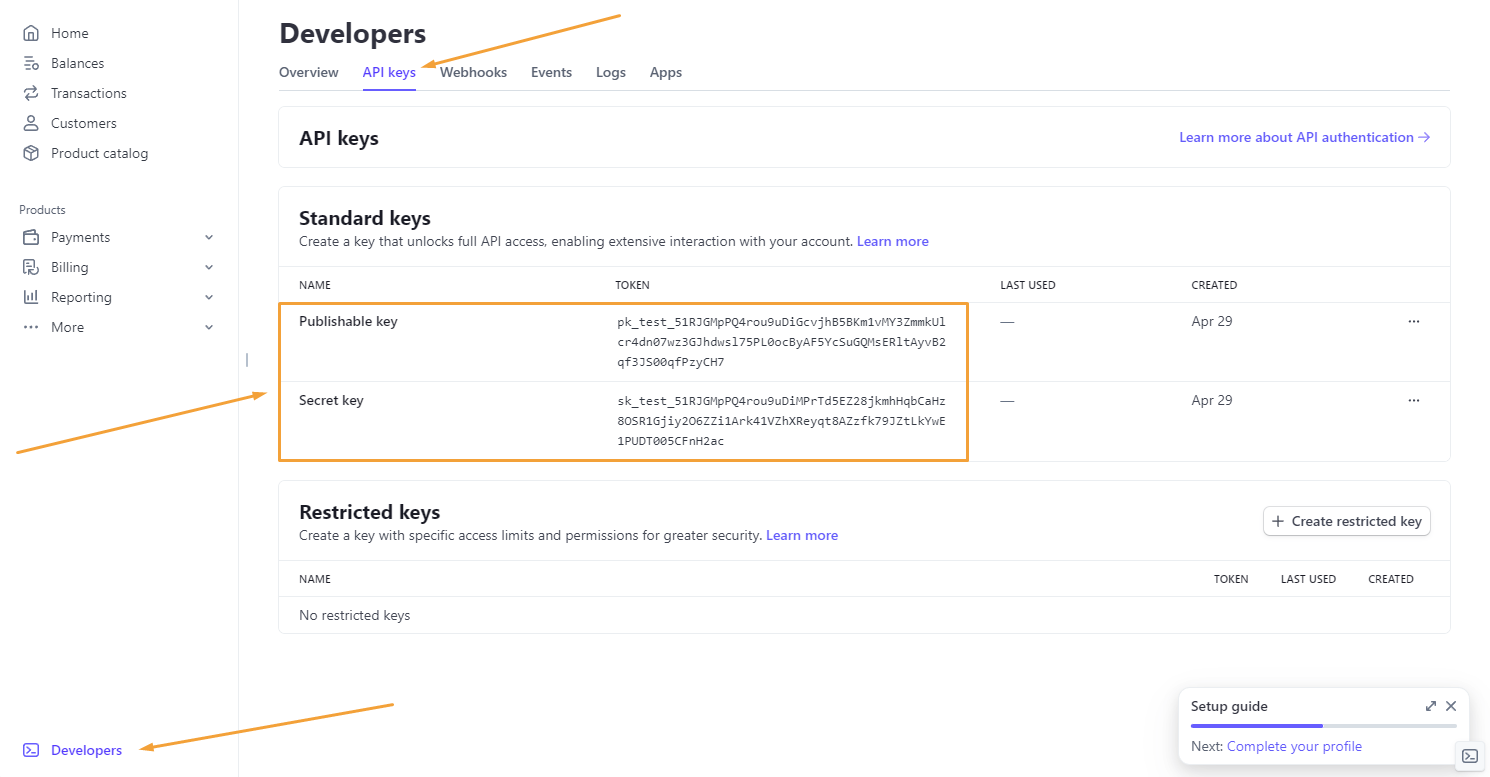
Task: Click Learn more under Restricted keys
Action: 802,536
